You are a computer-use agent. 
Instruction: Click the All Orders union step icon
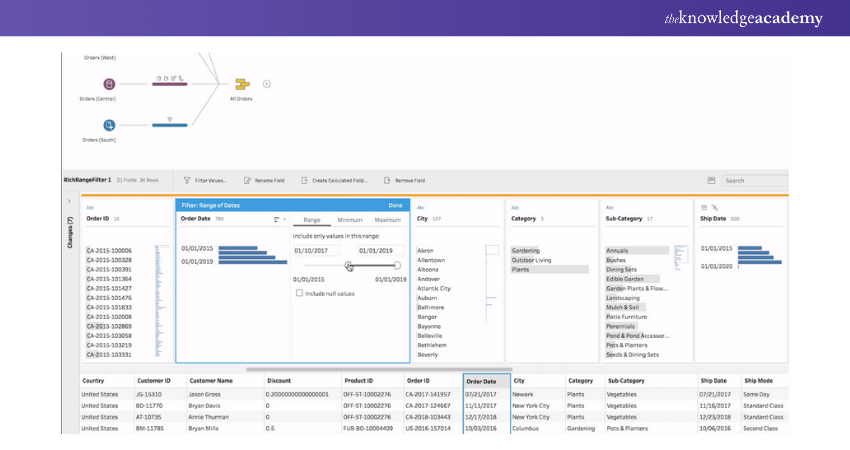click(x=241, y=84)
